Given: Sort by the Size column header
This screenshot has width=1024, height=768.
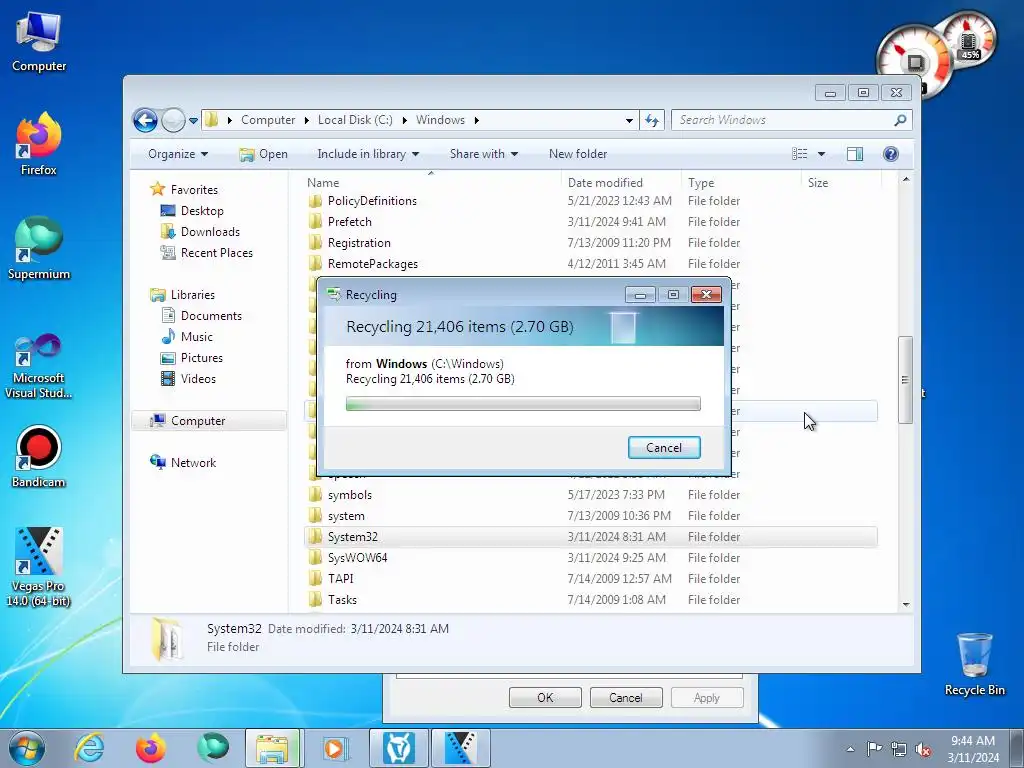Looking at the screenshot, I should point(841,183).
